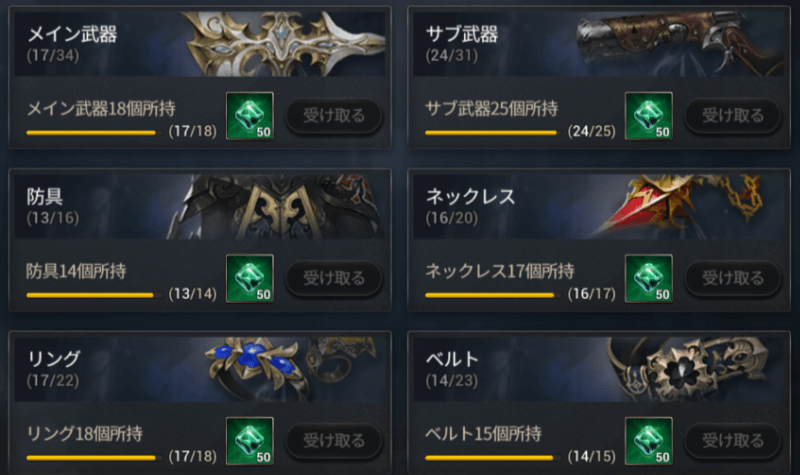Viewport: 800px width, 475px height.
Task: Tap the green gem reward for ベルト
Action: coord(648,441)
